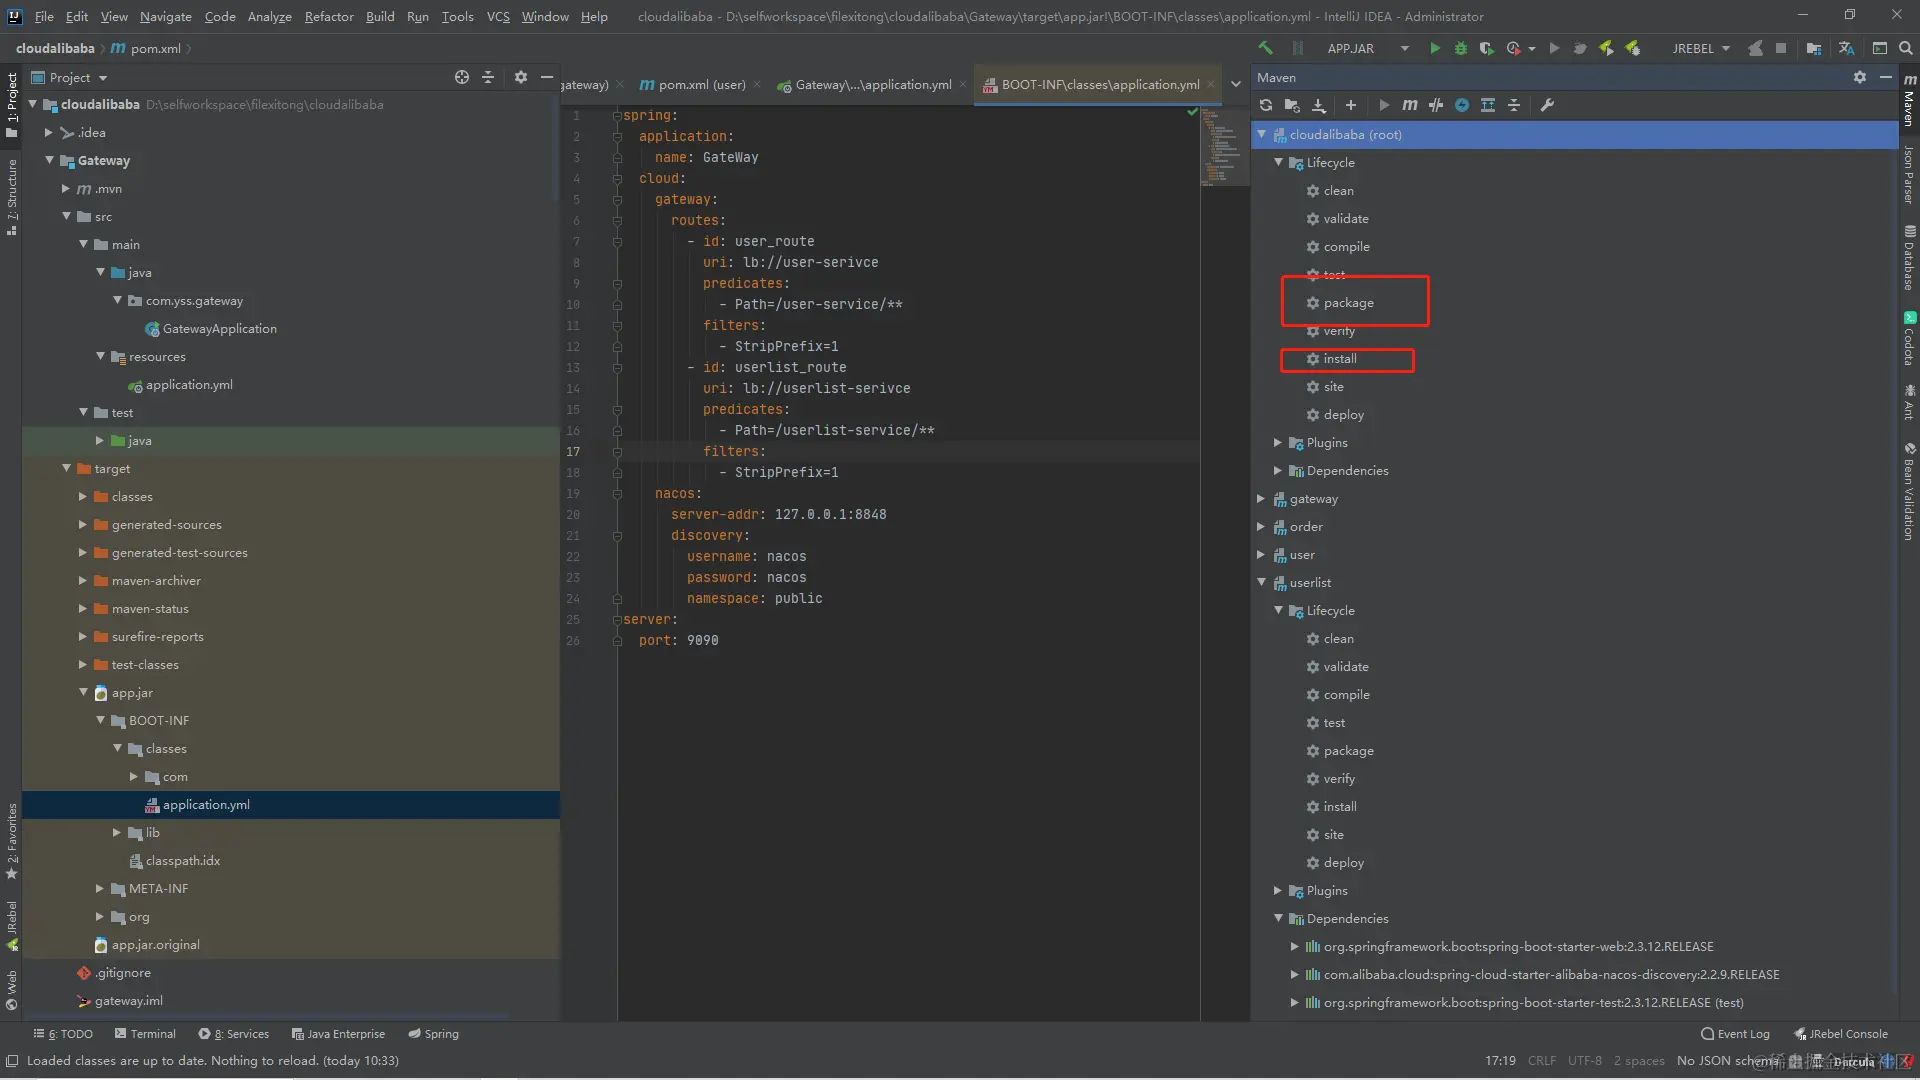Click Execute Maven Goal 'm' icon
Viewport: 1920px width, 1080px height.
tap(1409, 105)
